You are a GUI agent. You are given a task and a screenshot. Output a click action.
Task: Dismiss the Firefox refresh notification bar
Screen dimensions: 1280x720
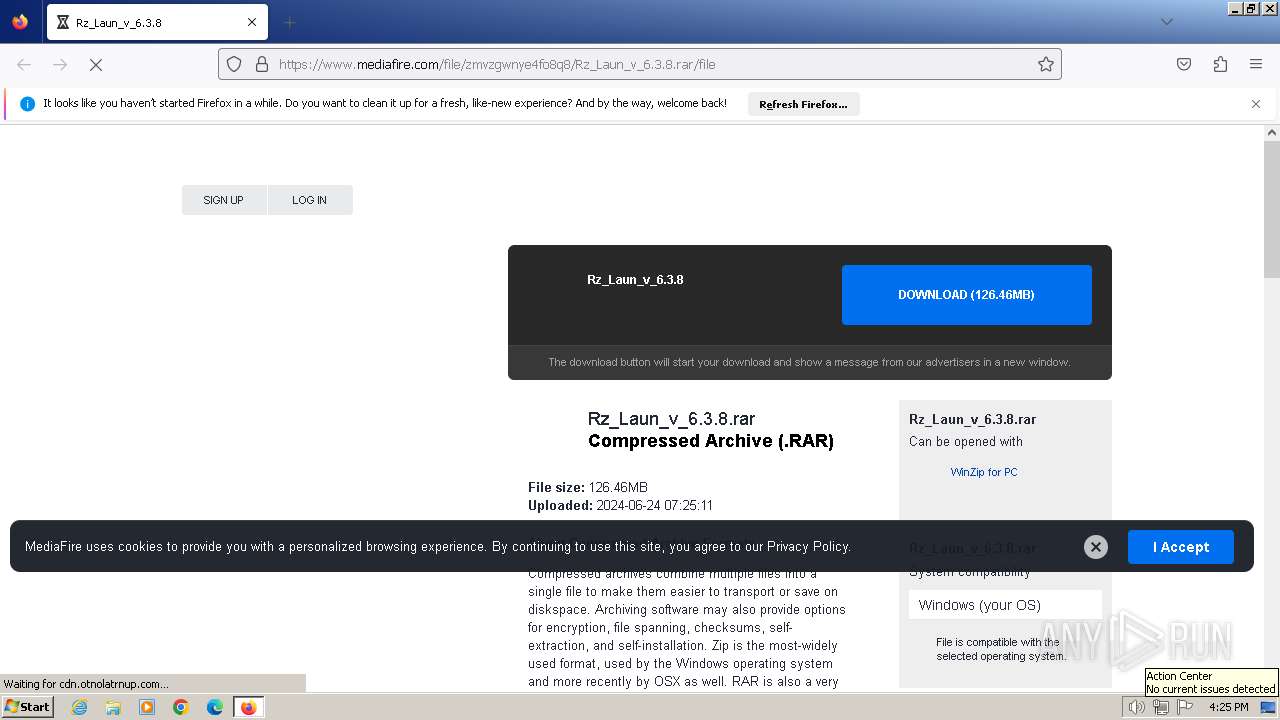point(1256,104)
